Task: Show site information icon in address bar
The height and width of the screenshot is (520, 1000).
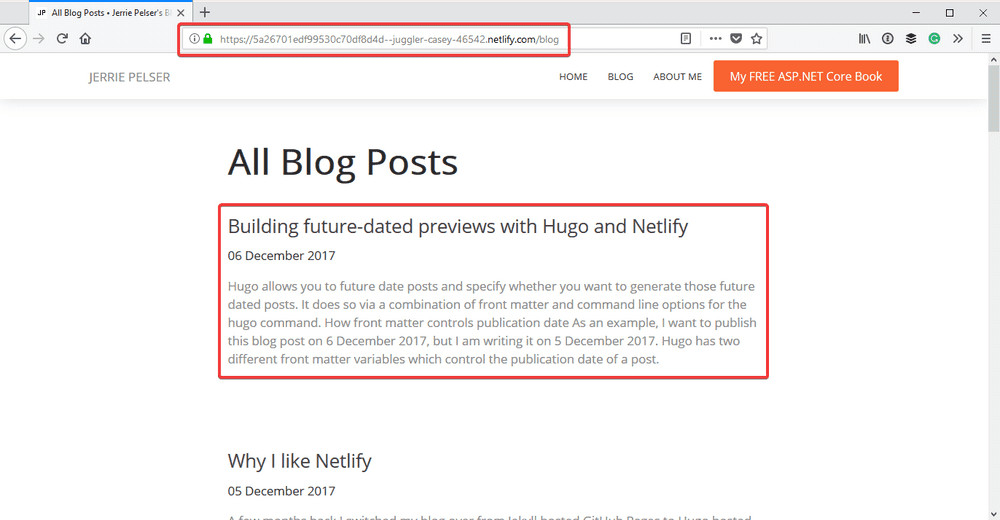Action: pos(195,39)
